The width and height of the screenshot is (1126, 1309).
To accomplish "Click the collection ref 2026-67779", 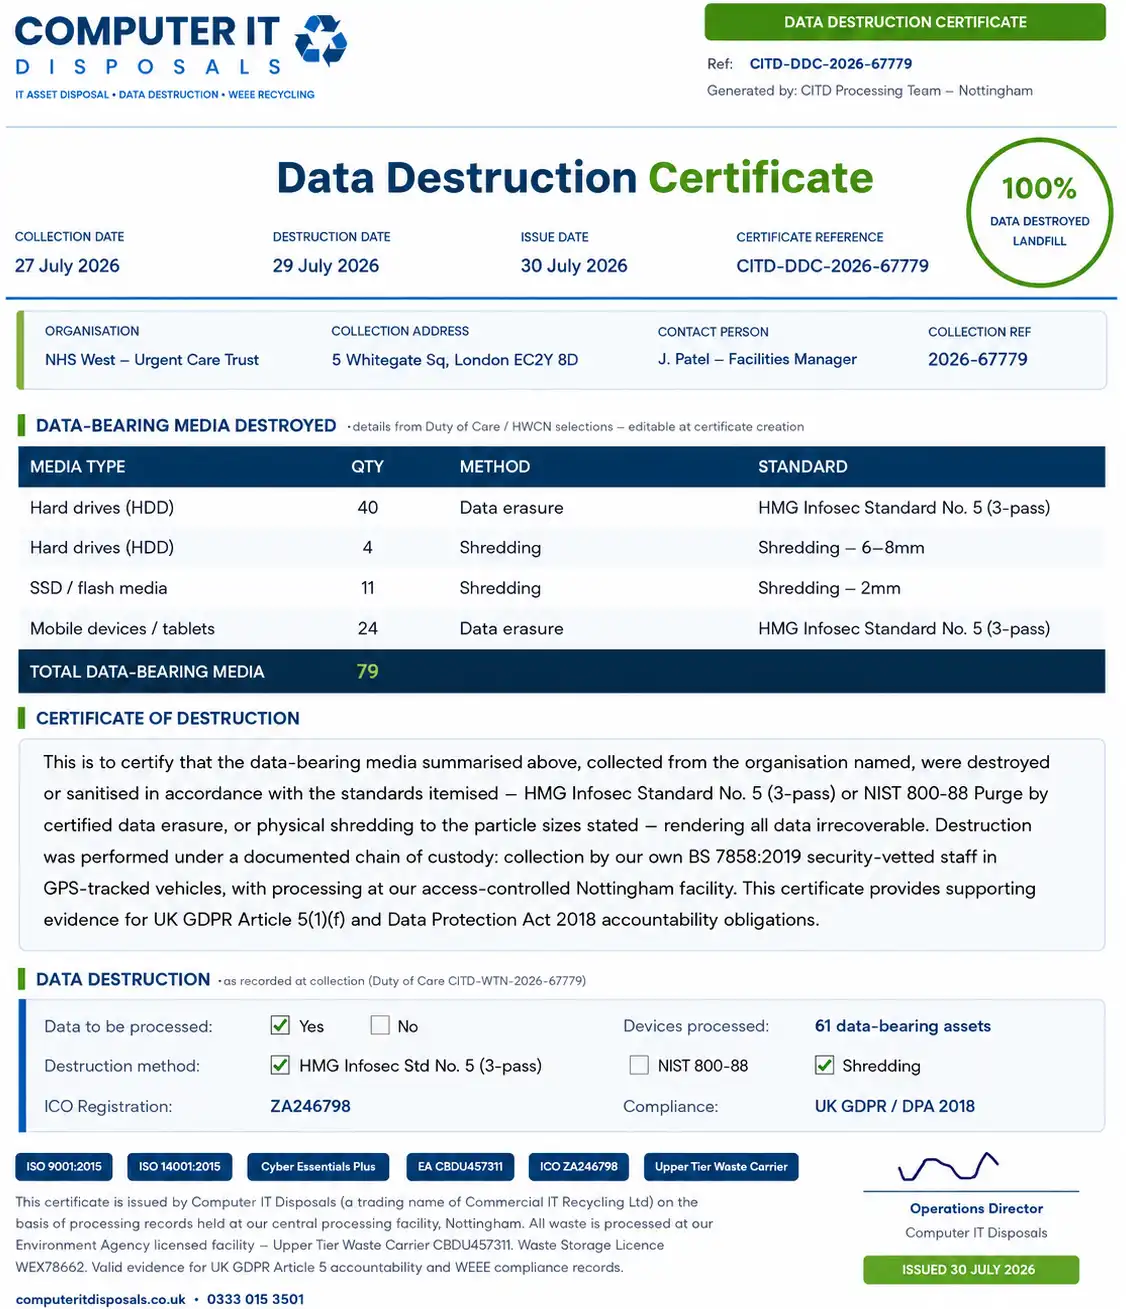I will (x=978, y=359).
